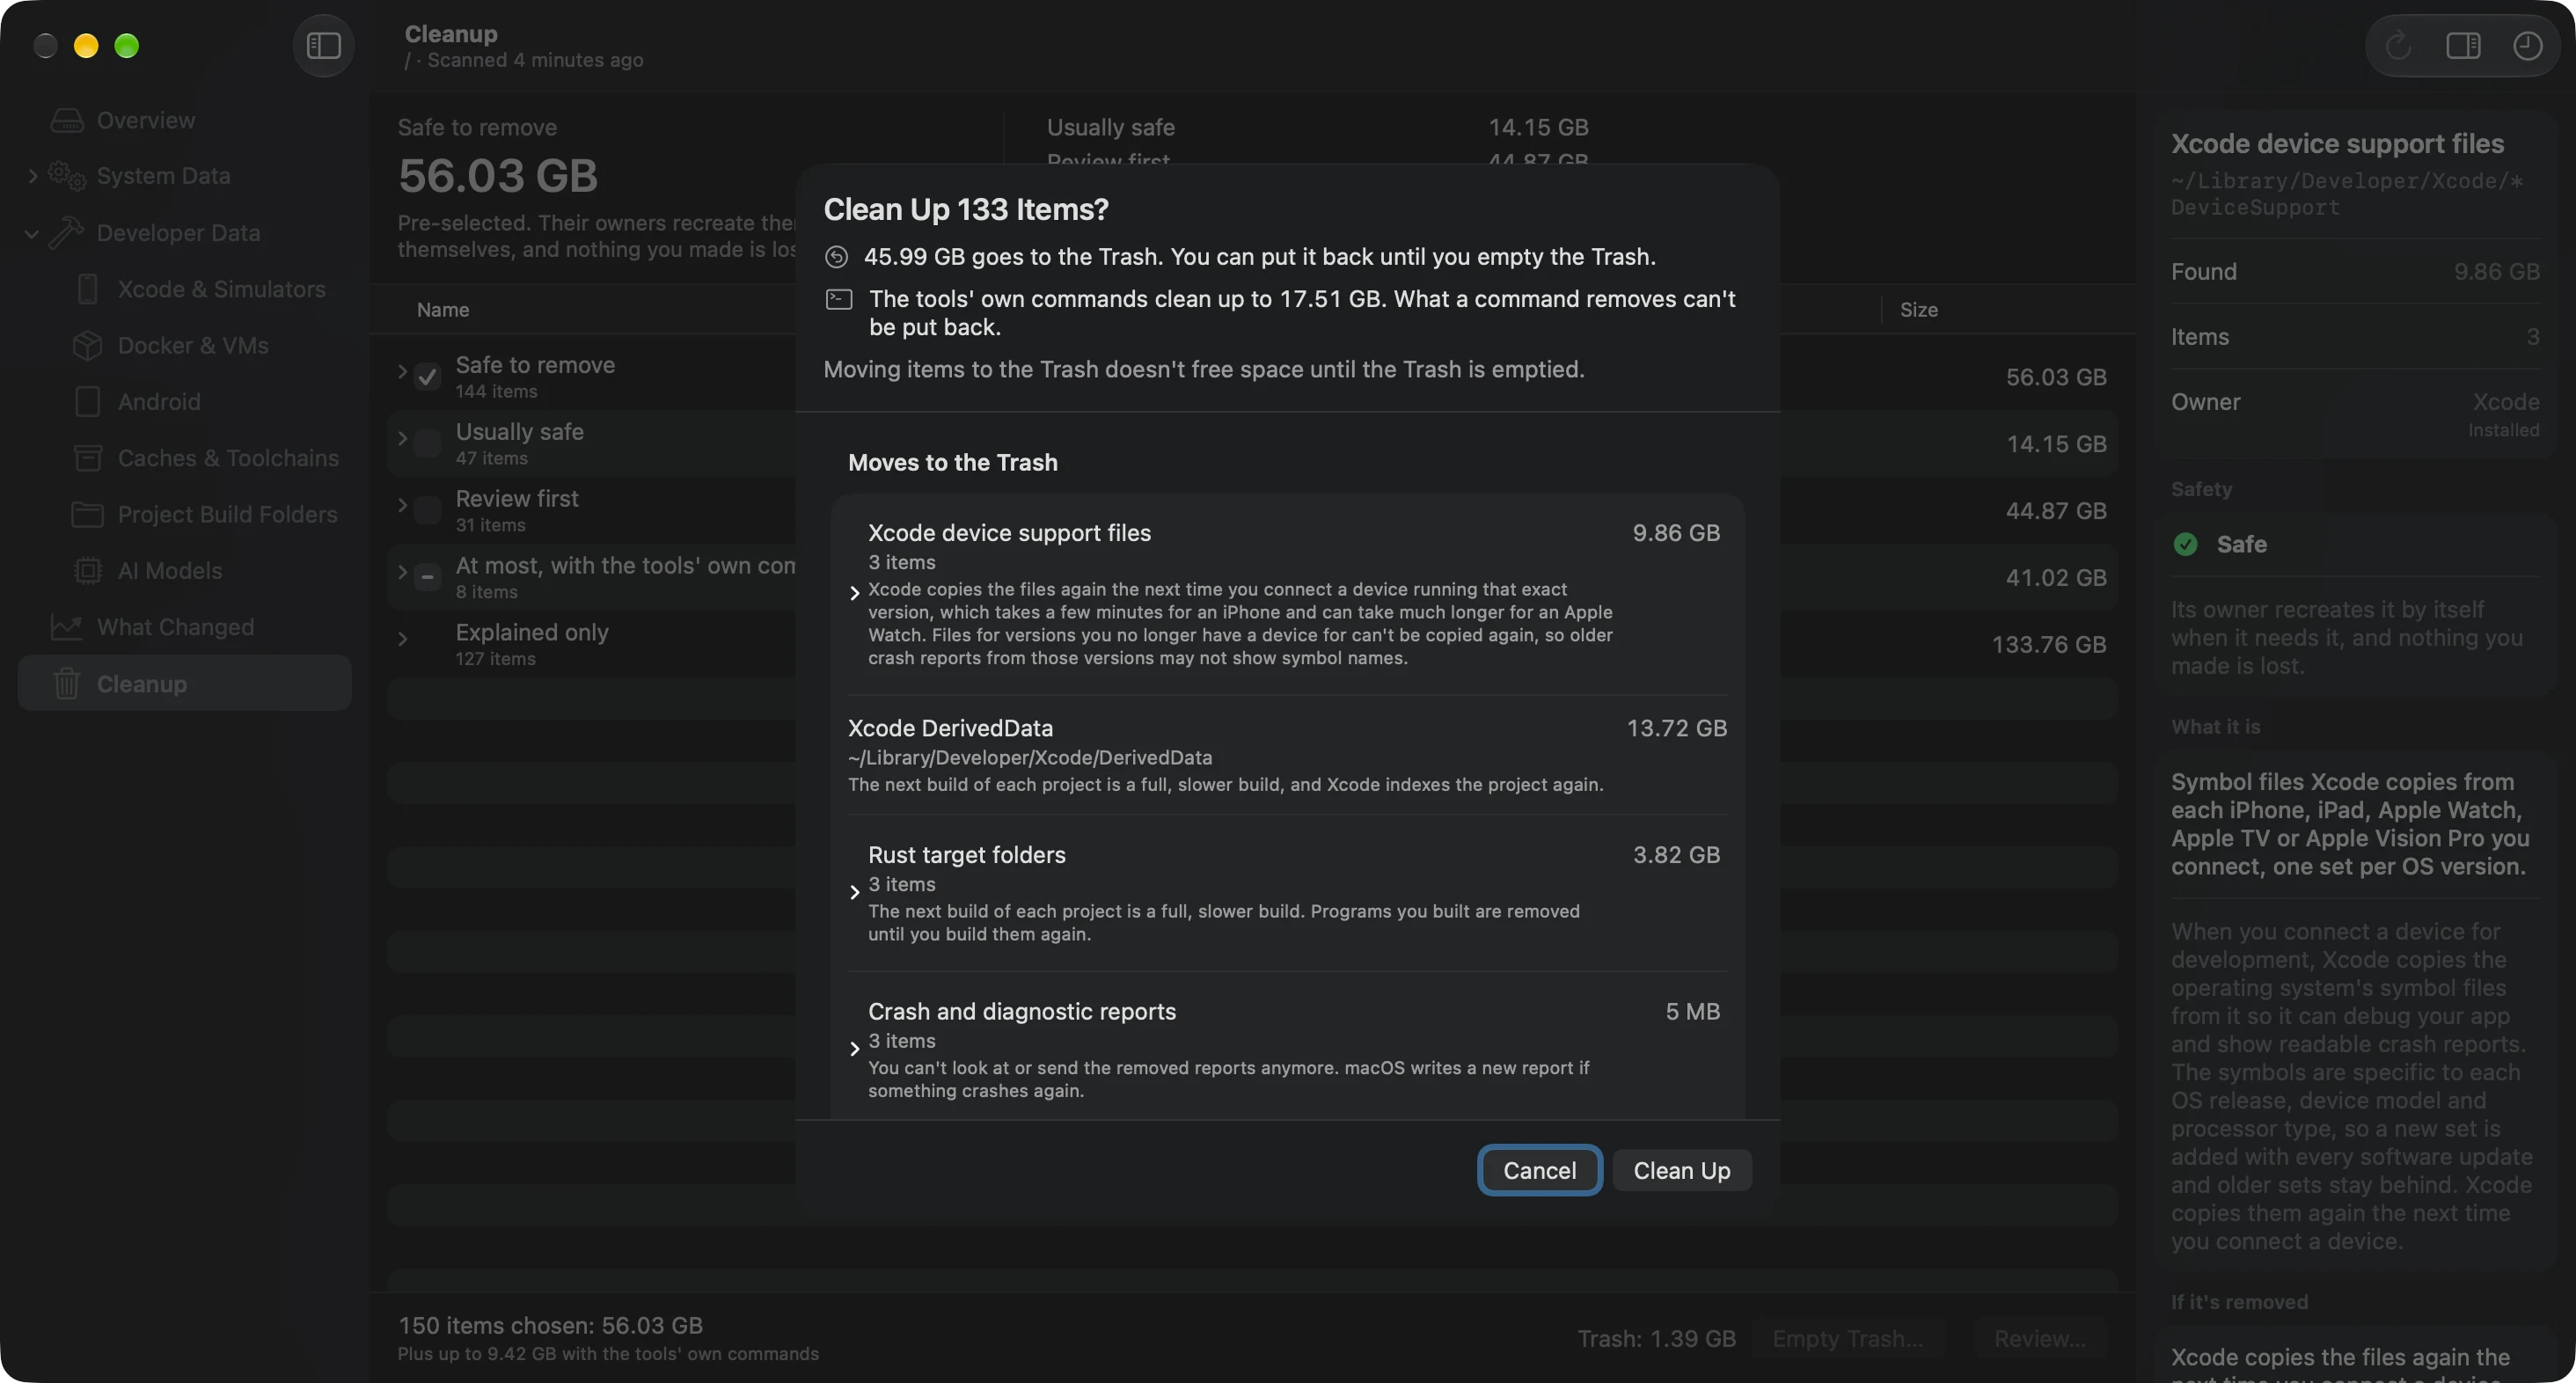
Task: Click the Xcode & Simulators phone icon
Action: pos(88,289)
